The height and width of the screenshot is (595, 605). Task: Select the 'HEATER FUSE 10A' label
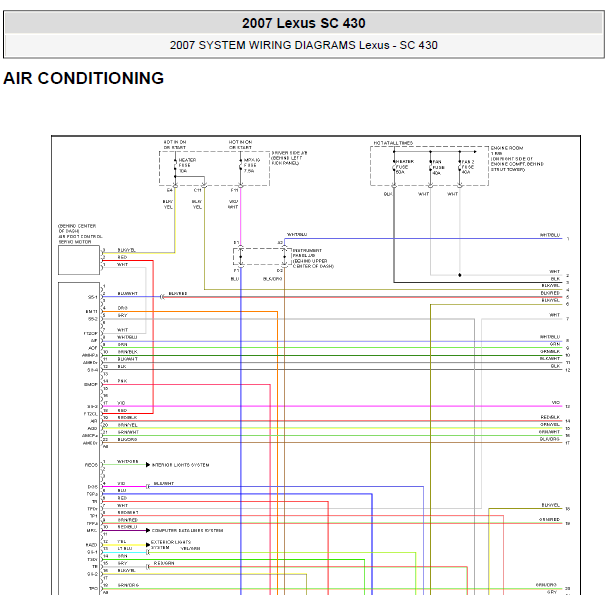pos(187,165)
